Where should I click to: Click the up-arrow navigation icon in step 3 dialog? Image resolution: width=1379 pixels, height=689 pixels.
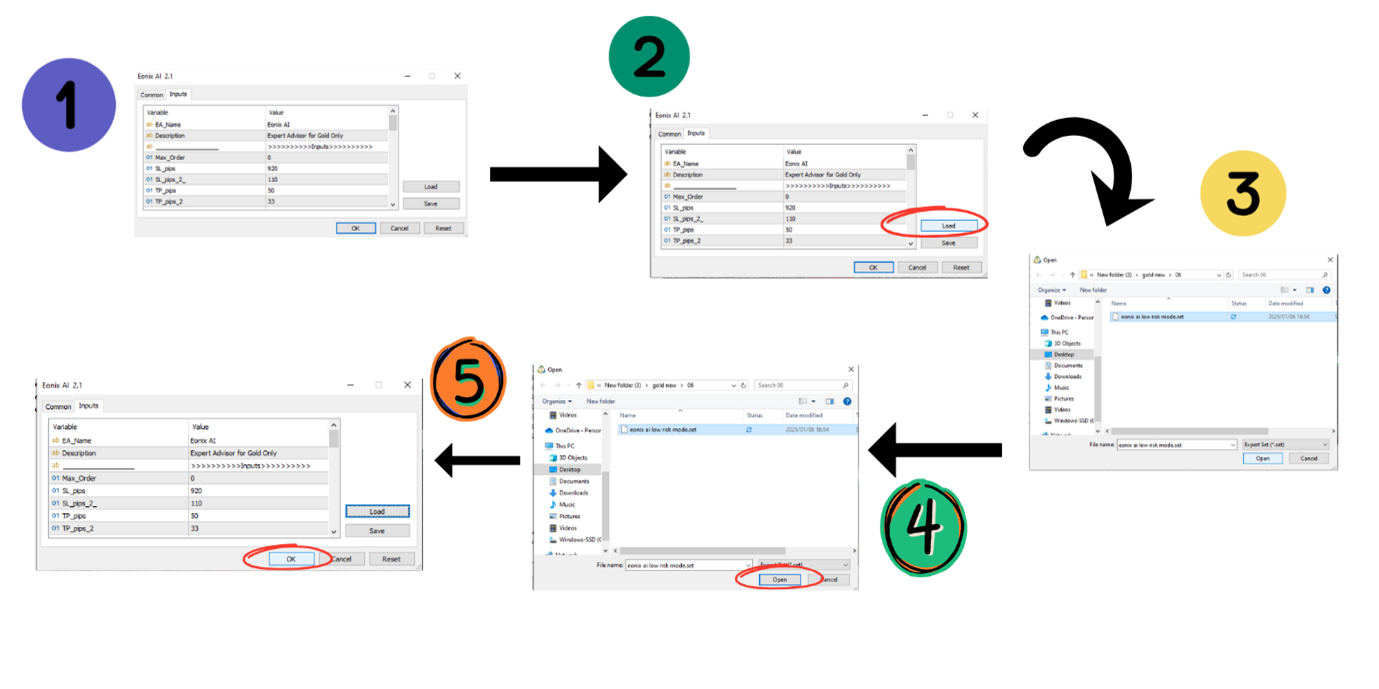(x=1073, y=275)
